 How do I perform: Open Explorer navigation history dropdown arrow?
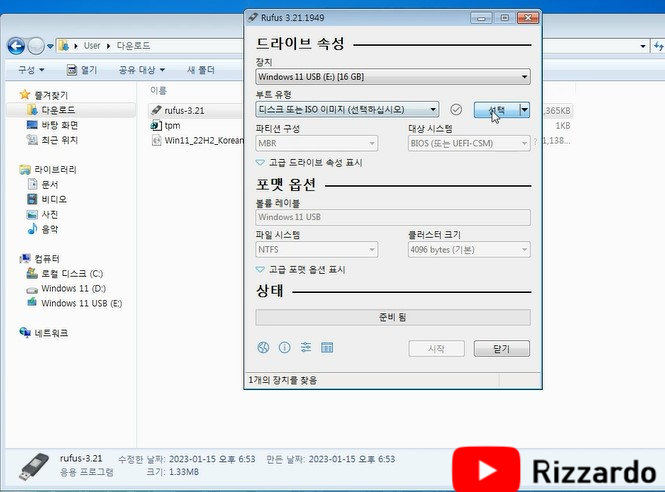tap(50, 46)
